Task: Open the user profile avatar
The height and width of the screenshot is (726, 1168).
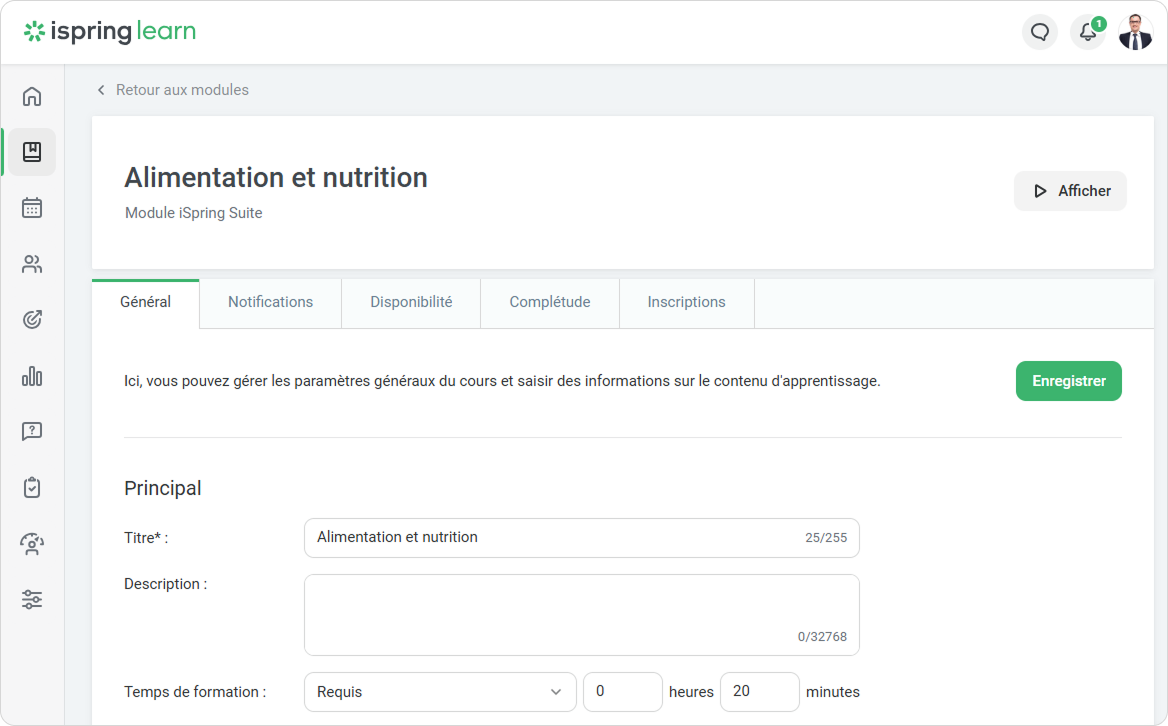Action: [x=1135, y=32]
